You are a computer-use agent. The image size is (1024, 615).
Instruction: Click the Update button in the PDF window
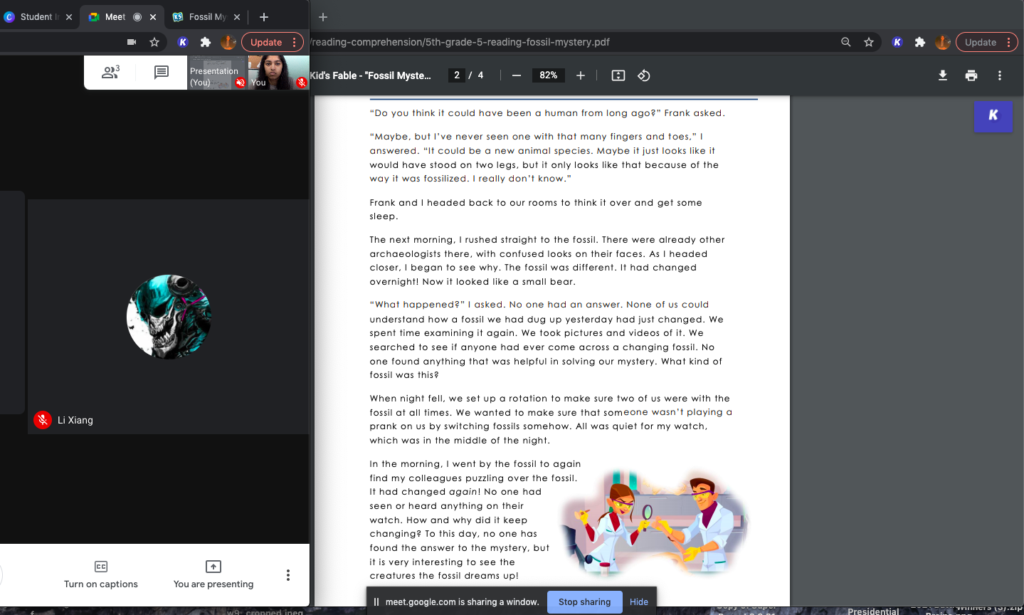980,42
